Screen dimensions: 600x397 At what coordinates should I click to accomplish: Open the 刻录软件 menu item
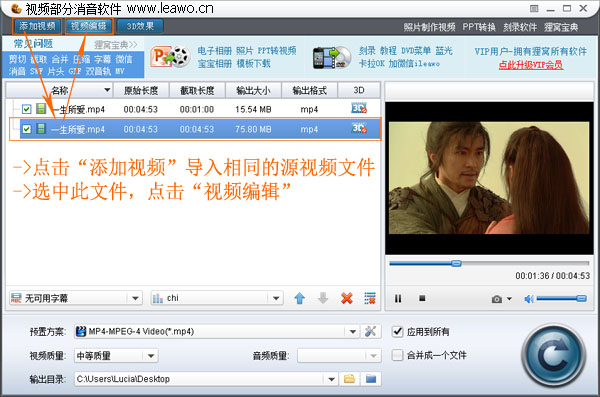pyautogui.click(x=520, y=27)
